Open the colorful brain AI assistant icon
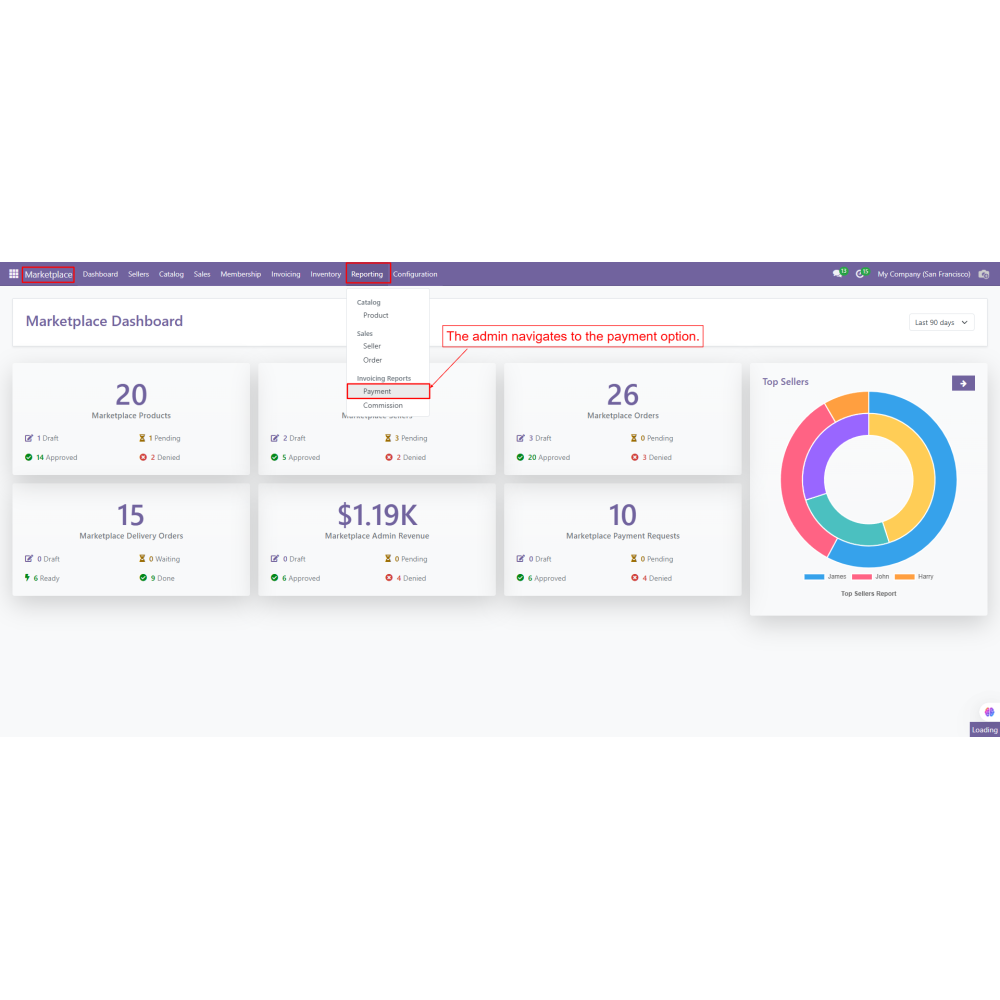The height and width of the screenshot is (1000, 1000). tap(989, 712)
